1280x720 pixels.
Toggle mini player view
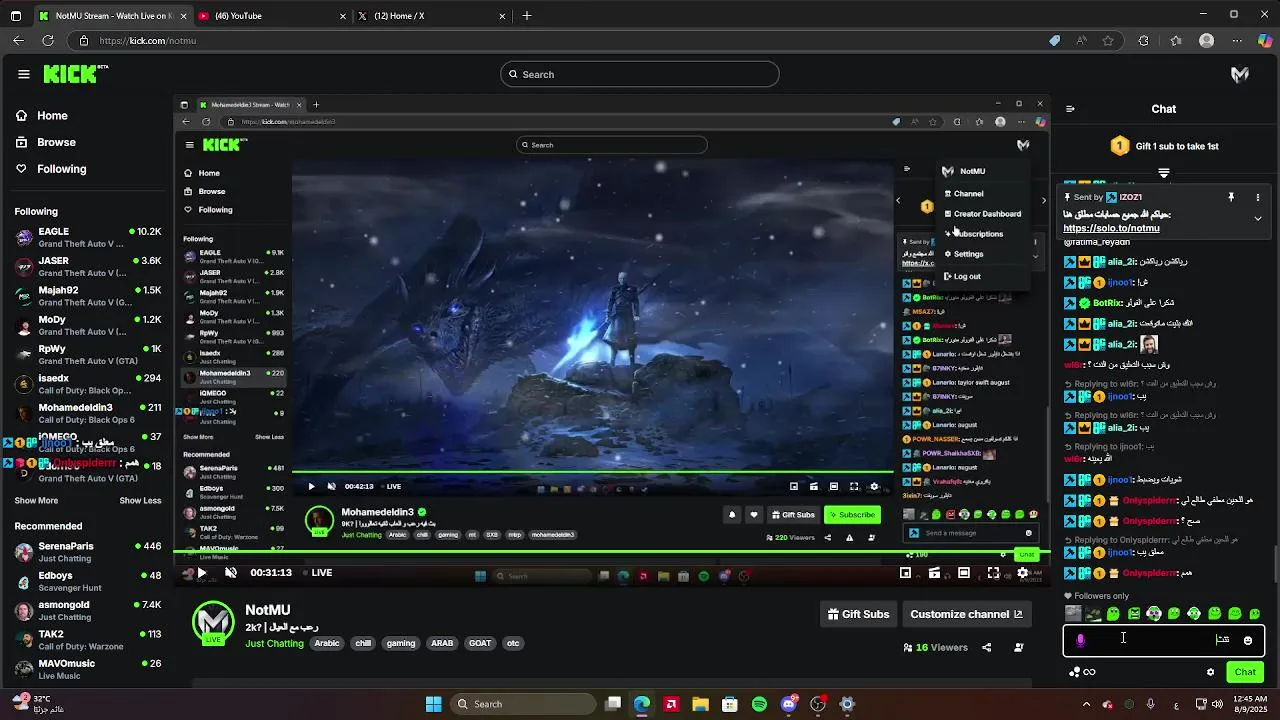[905, 573]
